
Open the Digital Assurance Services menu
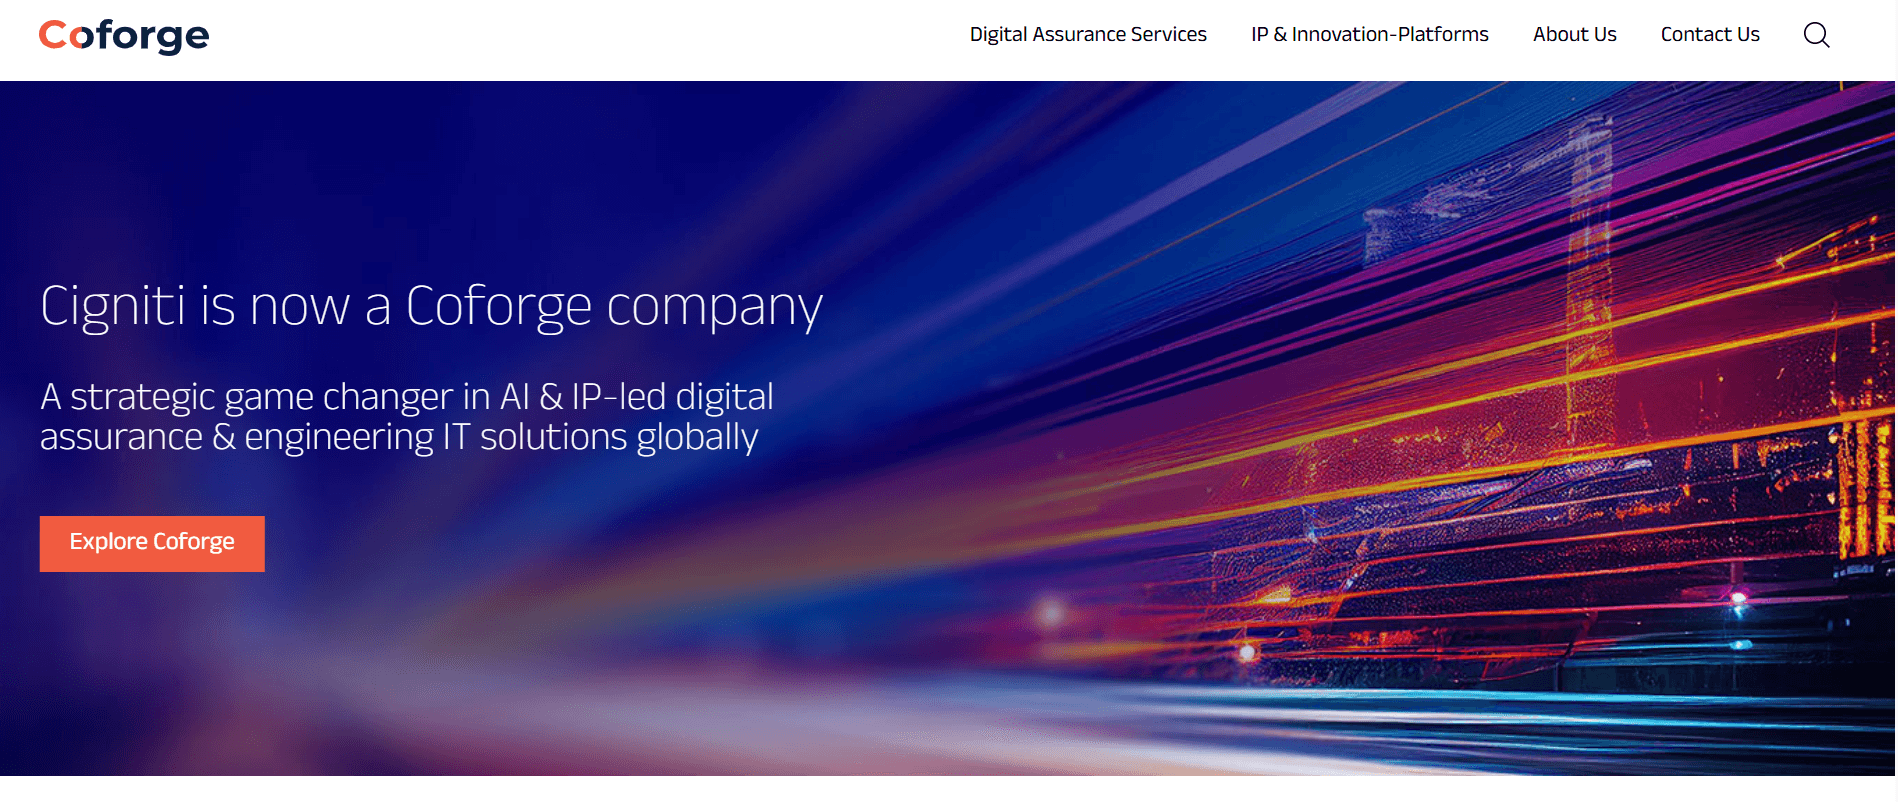tap(1087, 35)
